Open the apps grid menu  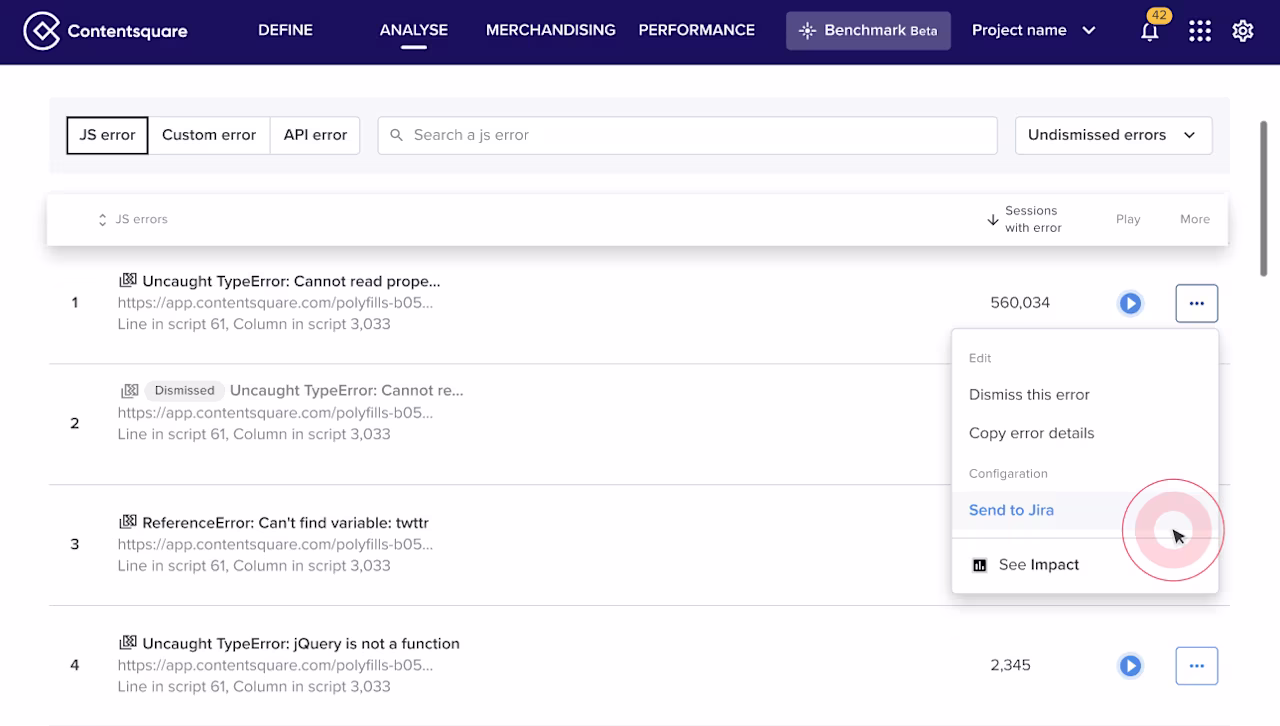pyautogui.click(x=1199, y=31)
